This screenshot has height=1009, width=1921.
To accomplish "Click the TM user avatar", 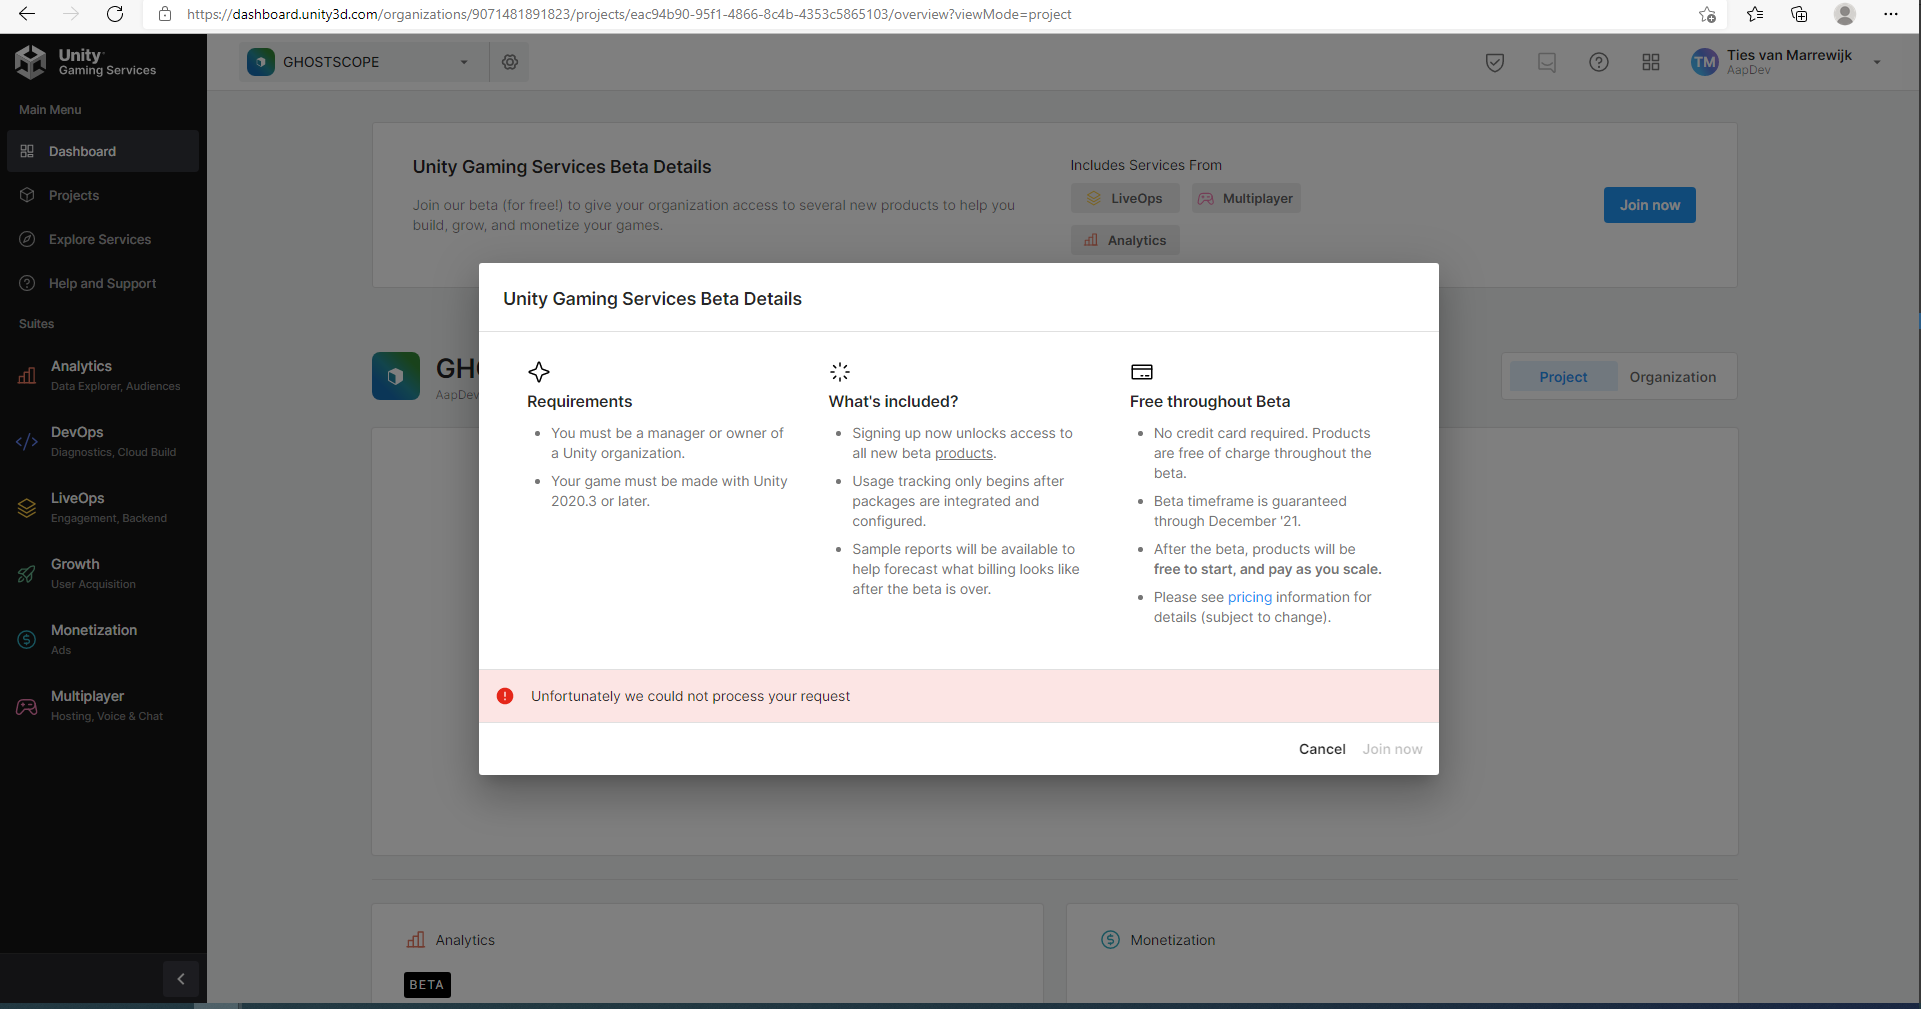I will (1705, 62).
